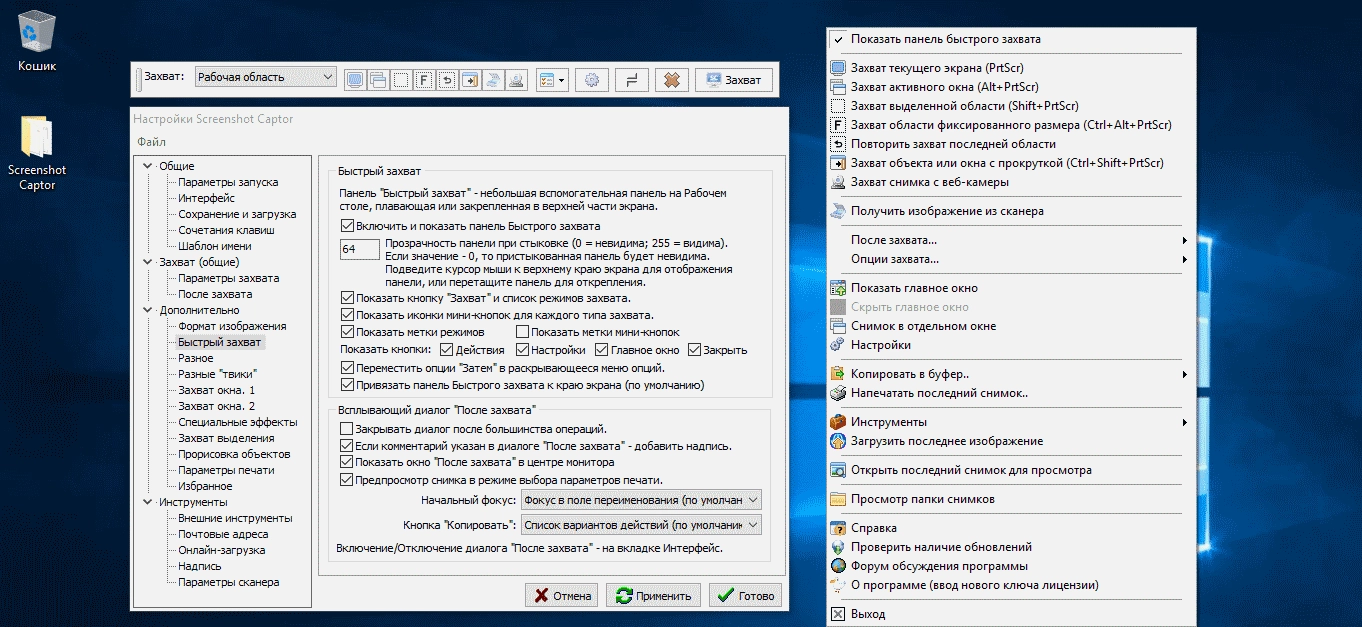Choose Захват активного окна menu item

1011,87
